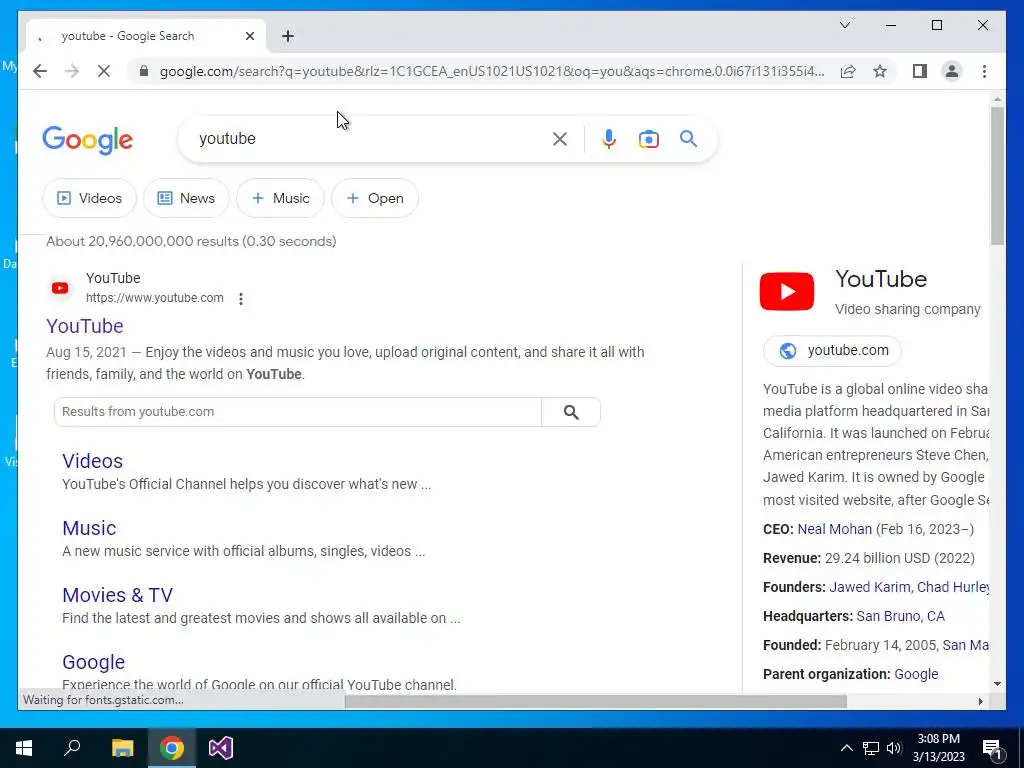This screenshot has height=768, width=1024.
Task: Add Open to the search query chip
Action: (375, 198)
